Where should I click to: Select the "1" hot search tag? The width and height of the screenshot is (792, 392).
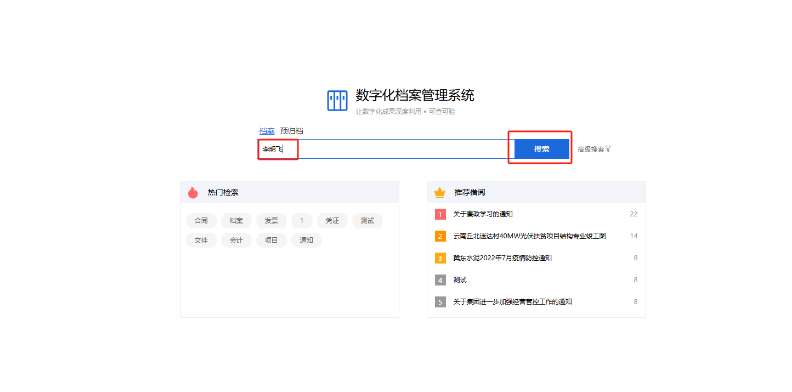pyautogui.click(x=302, y=221)
